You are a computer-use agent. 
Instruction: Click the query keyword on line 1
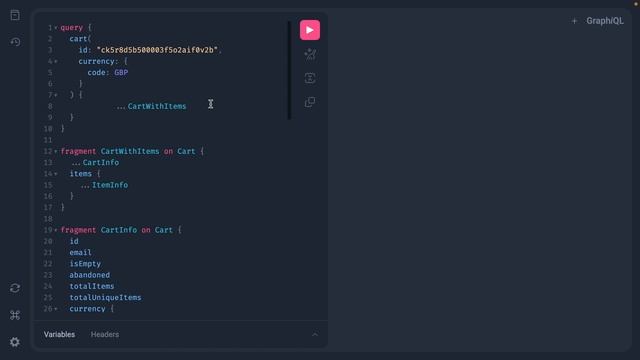72,28
